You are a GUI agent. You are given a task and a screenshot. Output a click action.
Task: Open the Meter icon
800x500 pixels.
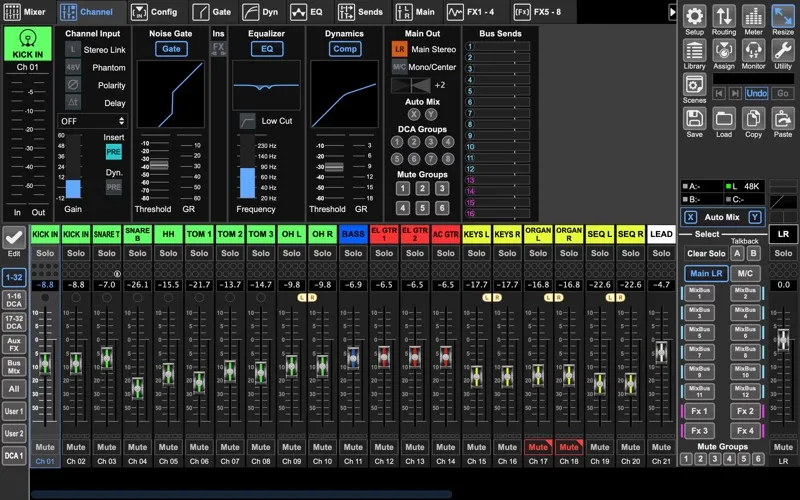(x=754, y=16)
